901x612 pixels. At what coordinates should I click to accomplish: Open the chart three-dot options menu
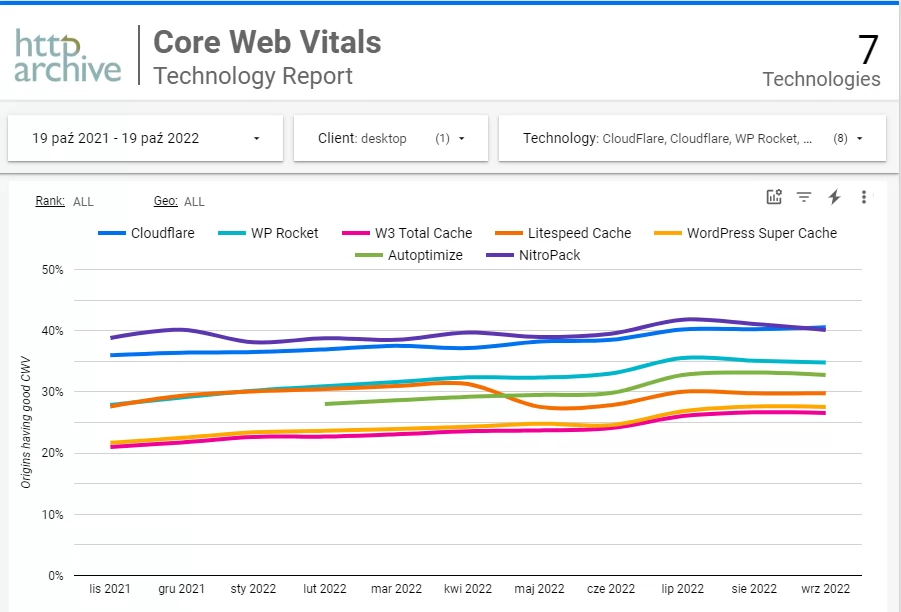[x=864, y=197]
